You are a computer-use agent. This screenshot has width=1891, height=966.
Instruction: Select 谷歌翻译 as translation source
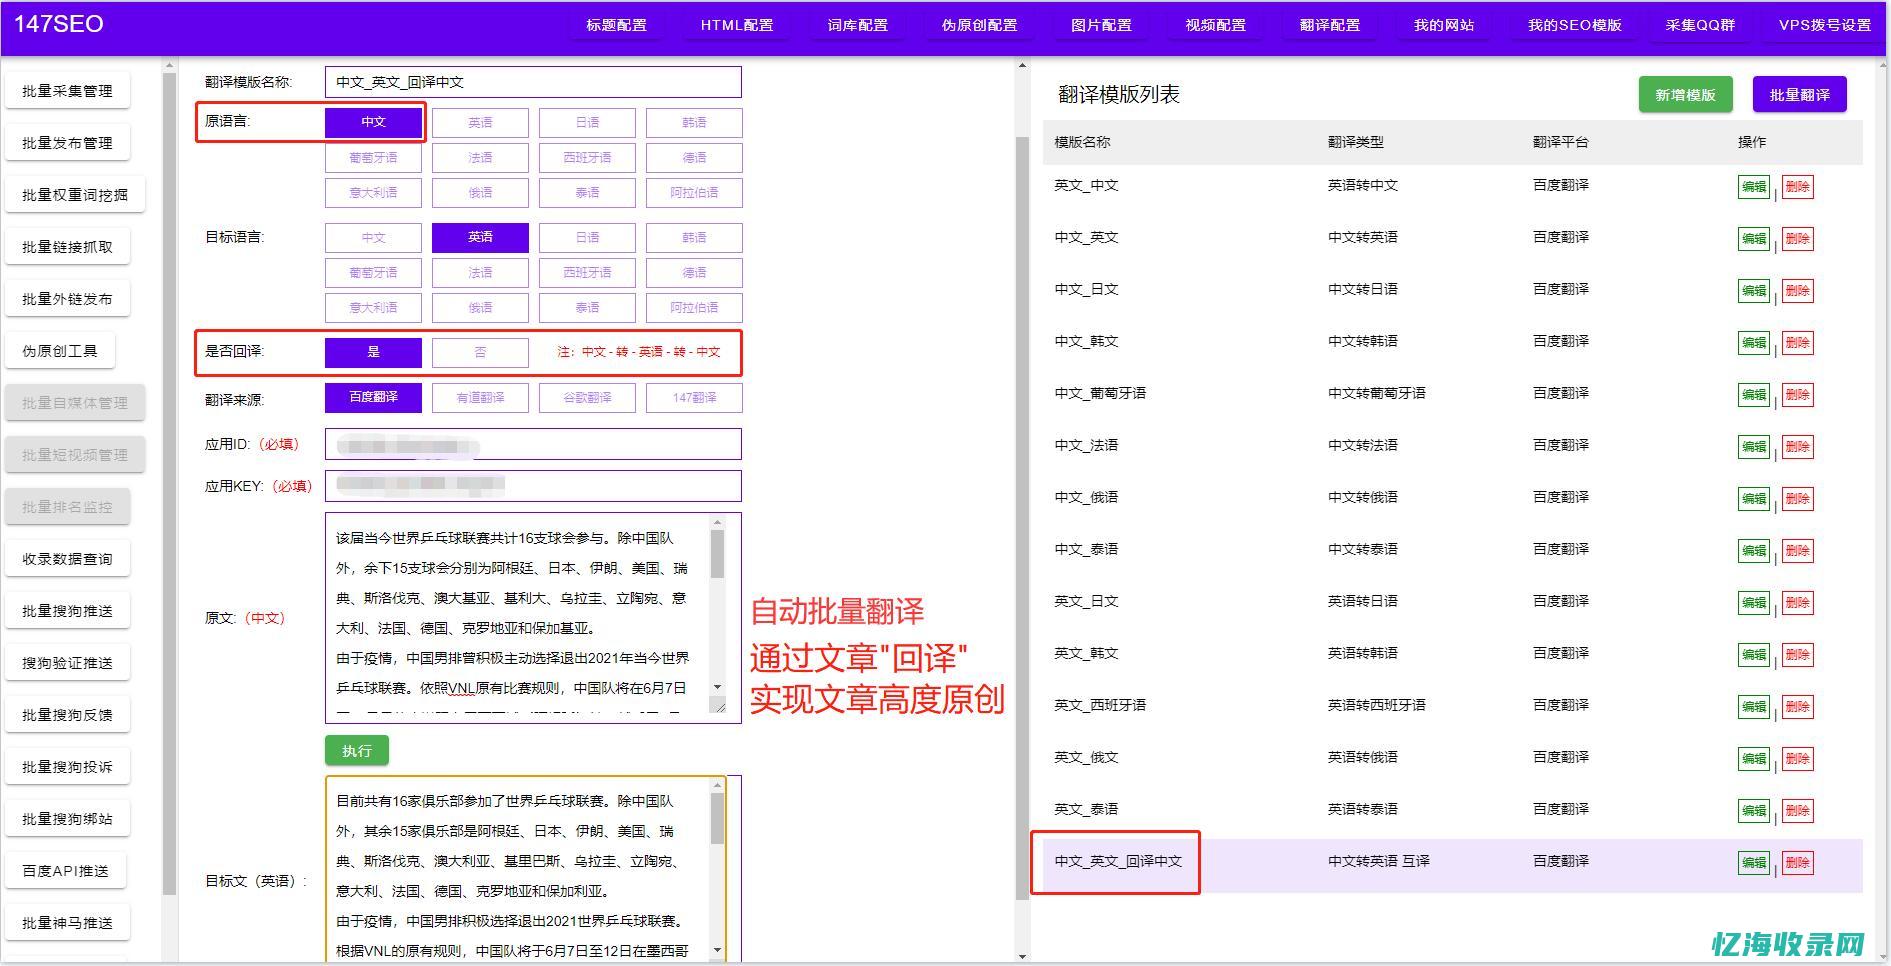pyautogui.click(x=587, y=397)
